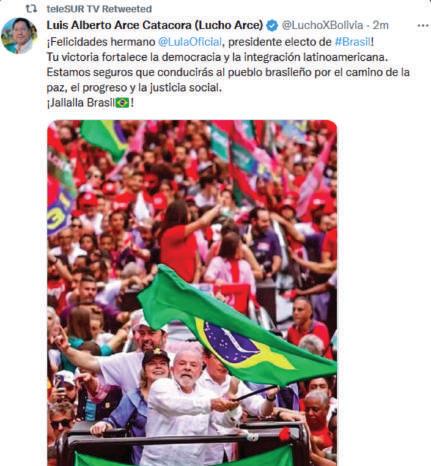Viewport: 431px width, 466px height.
Task: Open the @LulaOficial mention
Action: (x=190, y=42)
